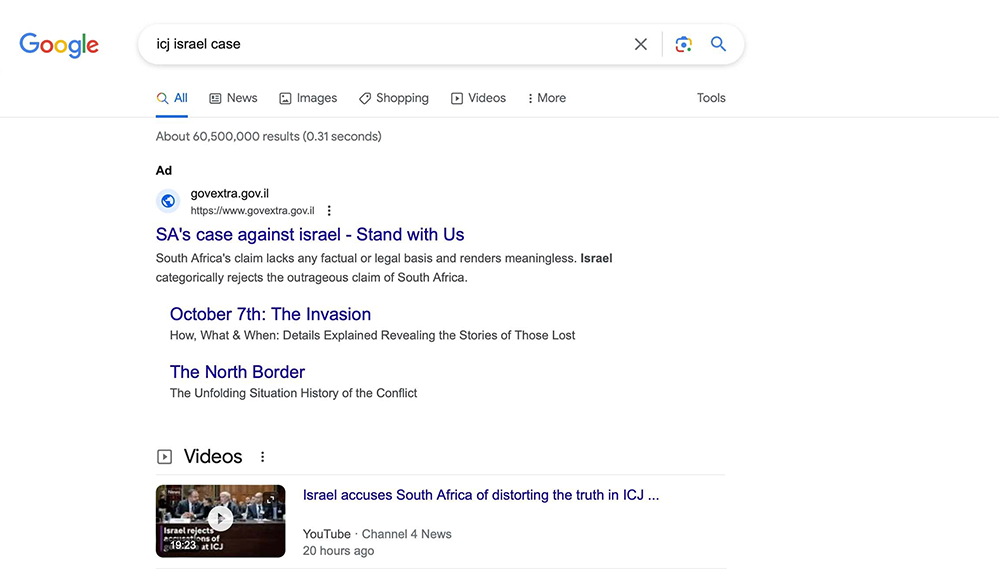
Task: Click the govextra.gov.il site name
Action: pyautogui.click(x=229, y=194)
